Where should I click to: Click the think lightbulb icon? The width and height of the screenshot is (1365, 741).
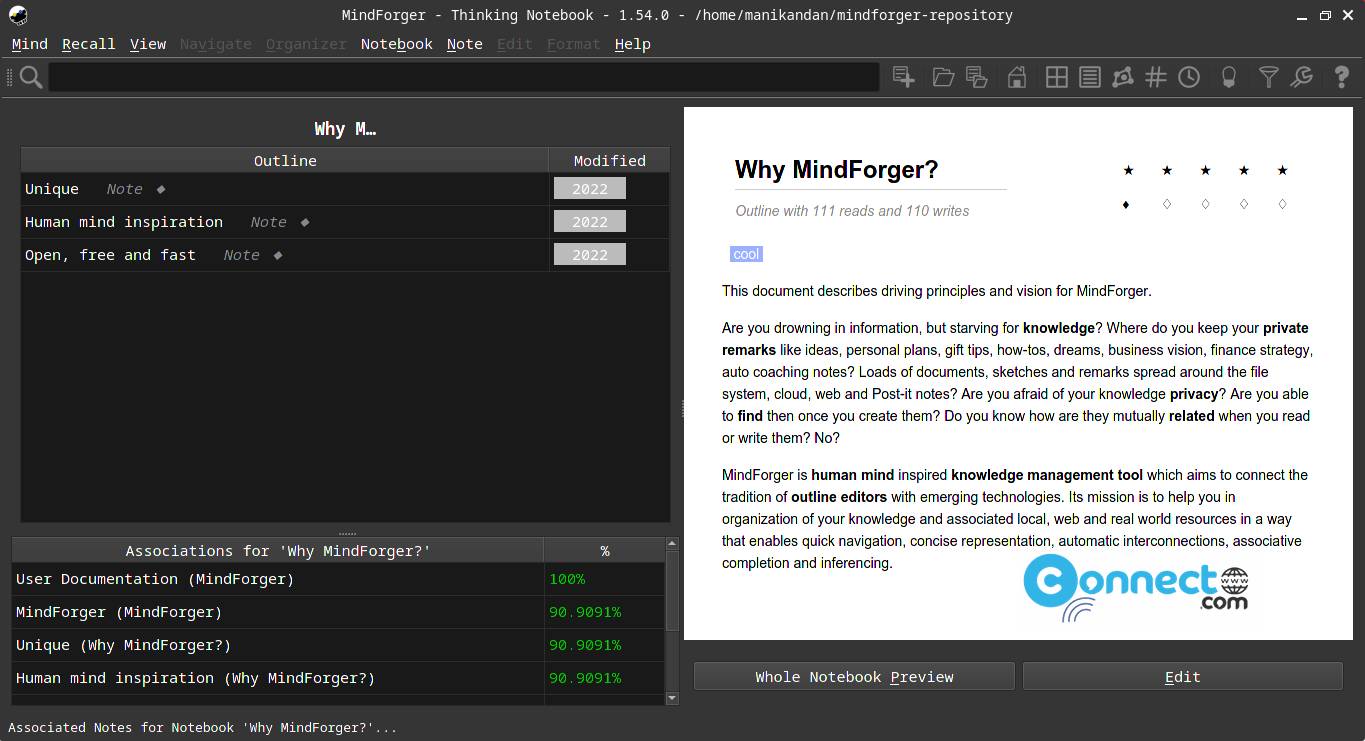[x=1229, y=77]
